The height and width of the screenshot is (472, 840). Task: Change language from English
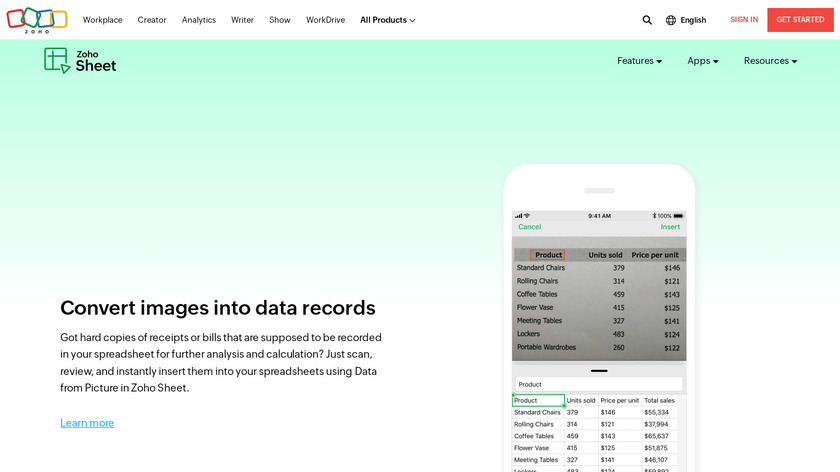[693, 20]
